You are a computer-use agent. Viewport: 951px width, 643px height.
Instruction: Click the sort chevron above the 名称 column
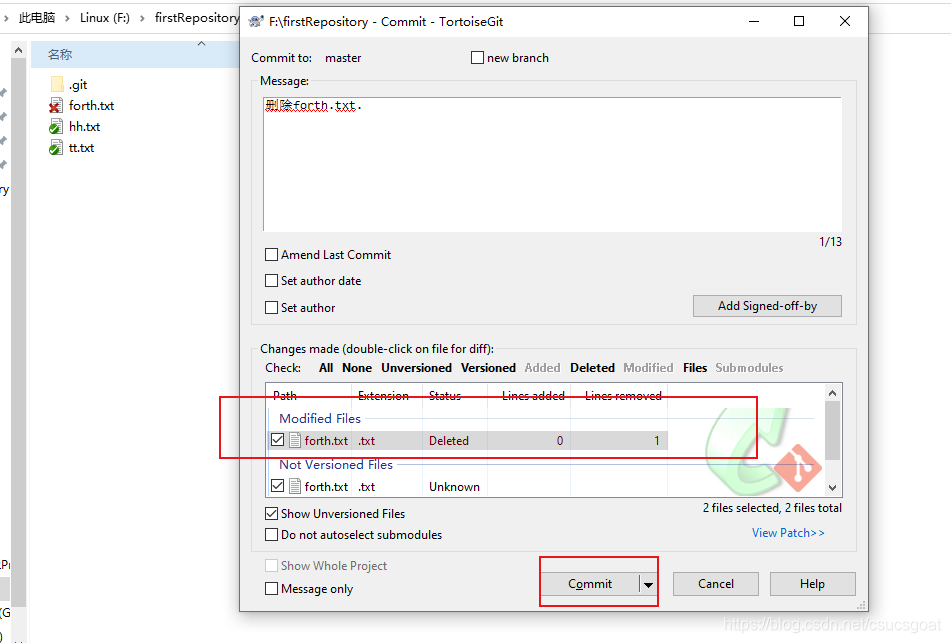coord(202,44)
